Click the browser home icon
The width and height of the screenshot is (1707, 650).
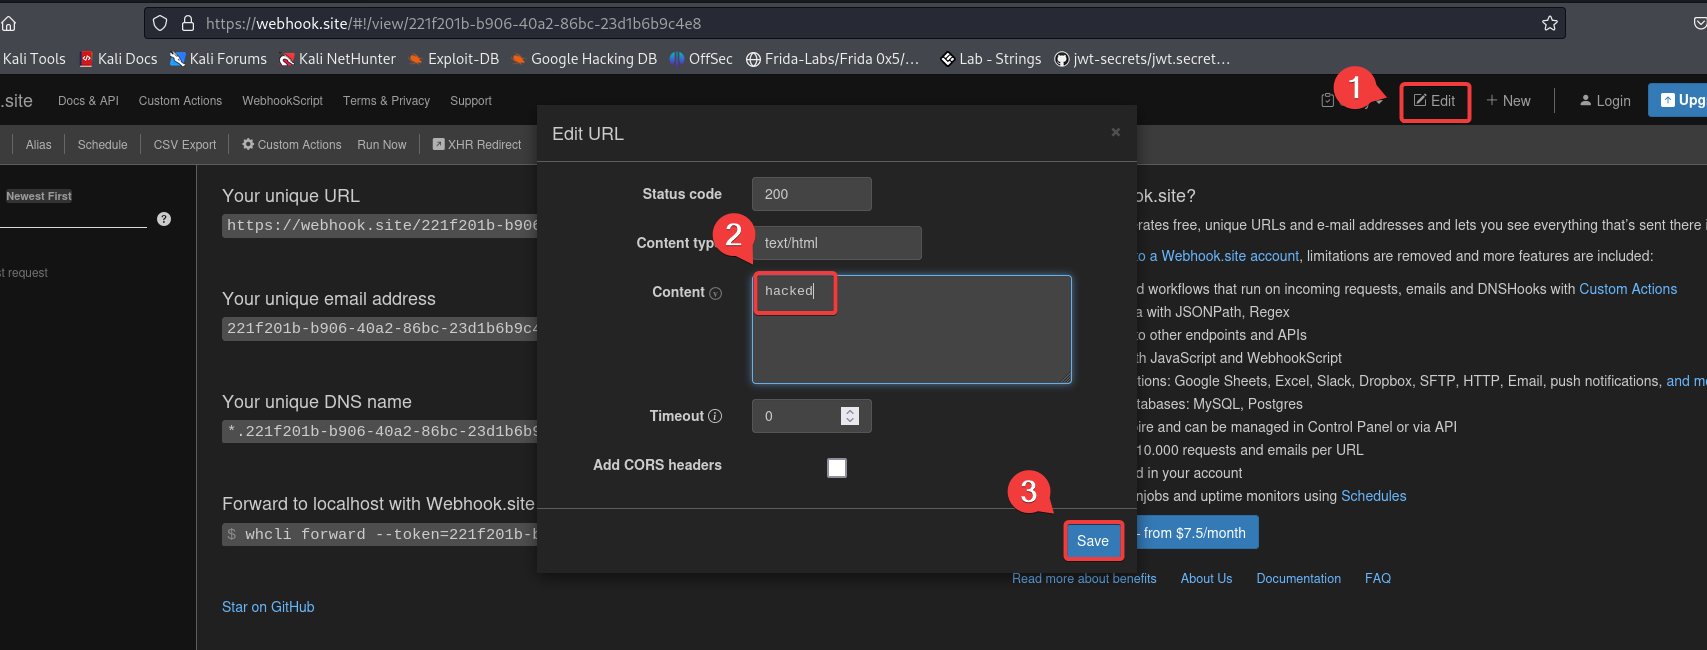[x=9, y=23]
